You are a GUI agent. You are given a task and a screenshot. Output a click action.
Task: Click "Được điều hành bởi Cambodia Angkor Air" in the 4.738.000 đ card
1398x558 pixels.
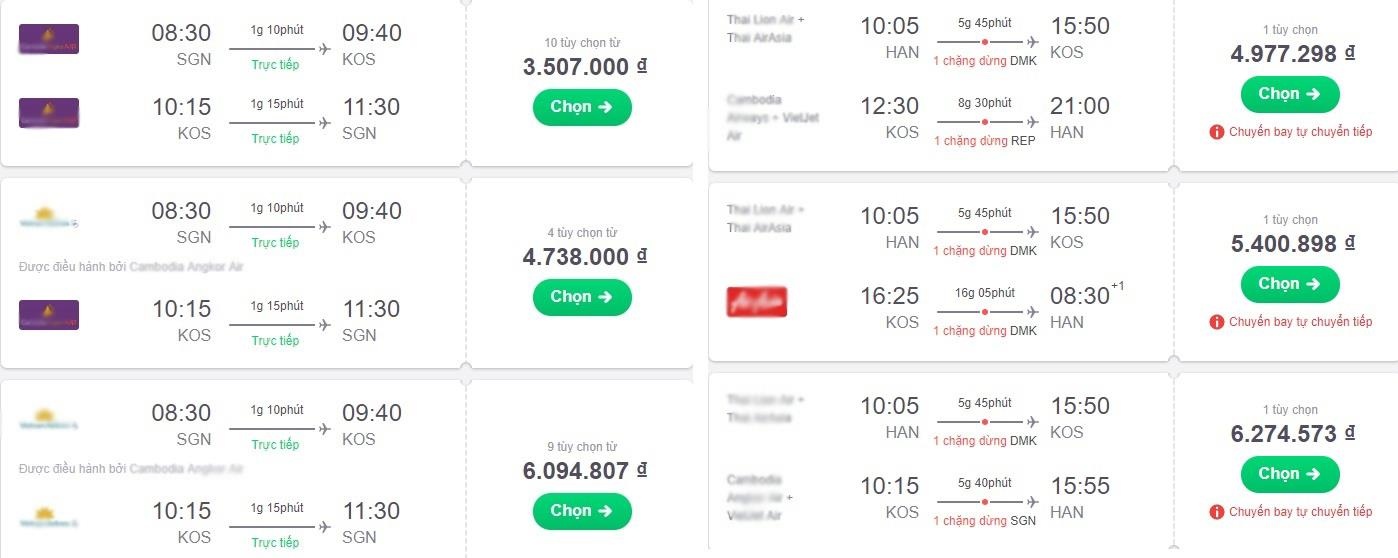pyautogui.click(x=131, y=267)
